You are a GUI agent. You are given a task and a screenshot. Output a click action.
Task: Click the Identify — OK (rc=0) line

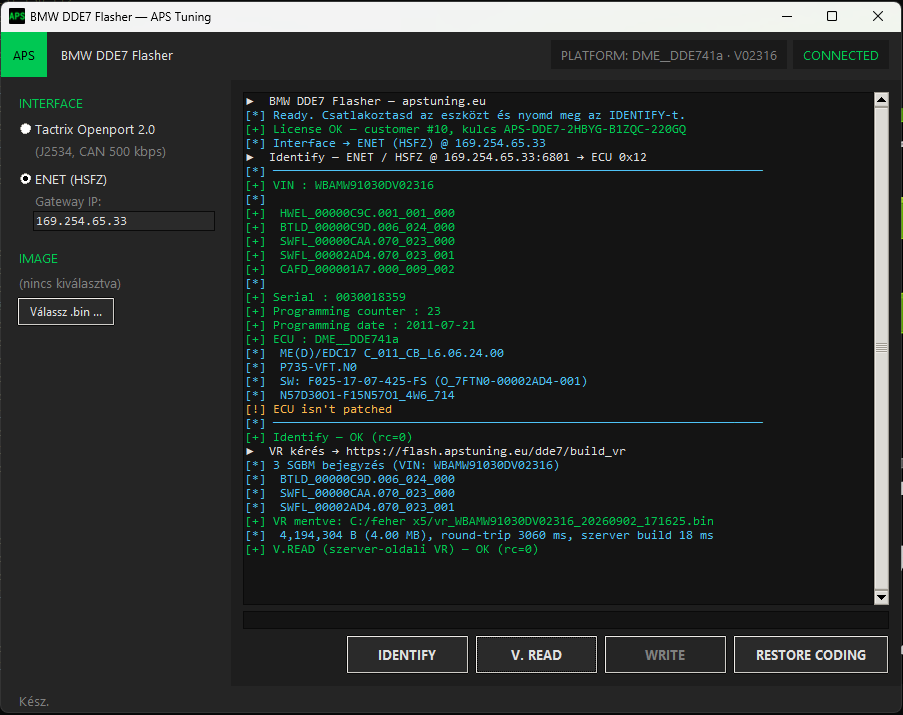[x=329, y=437]
